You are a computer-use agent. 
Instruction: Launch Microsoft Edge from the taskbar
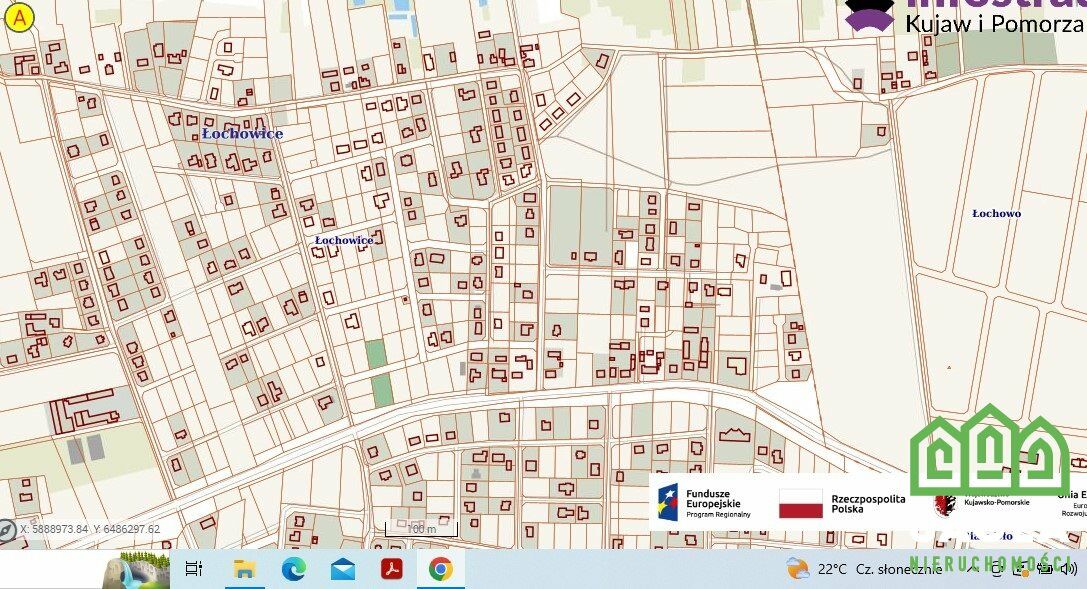click(293, 569)
